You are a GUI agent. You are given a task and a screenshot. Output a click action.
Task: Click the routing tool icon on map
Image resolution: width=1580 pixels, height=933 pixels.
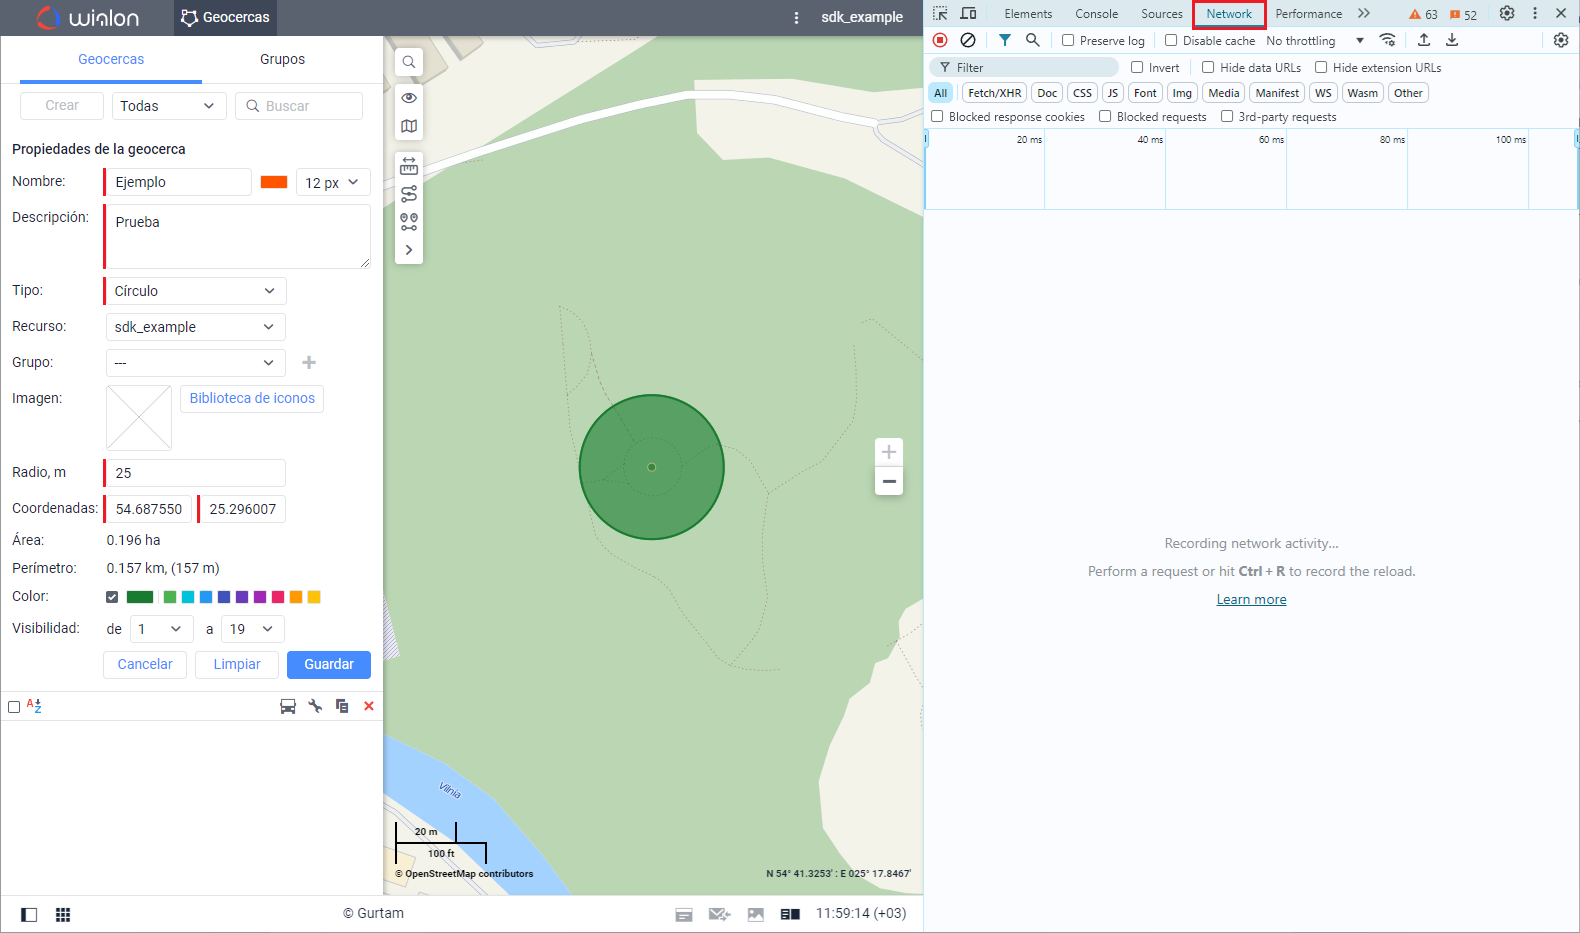point(409,194)
